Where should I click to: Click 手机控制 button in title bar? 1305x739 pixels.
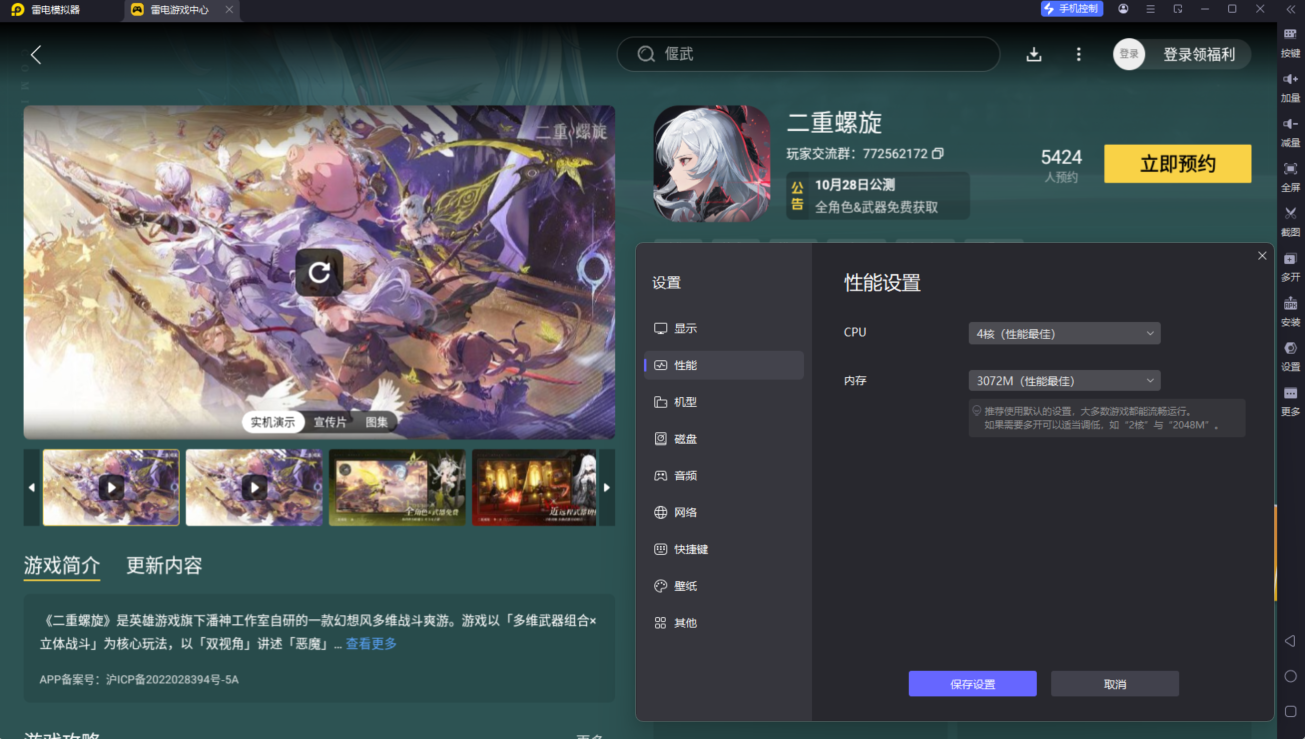pos(1071,9)
